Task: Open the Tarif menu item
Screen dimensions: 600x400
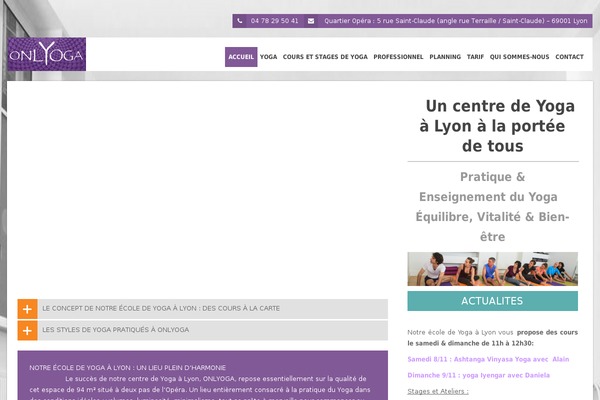Action: (x=475, y=57)
